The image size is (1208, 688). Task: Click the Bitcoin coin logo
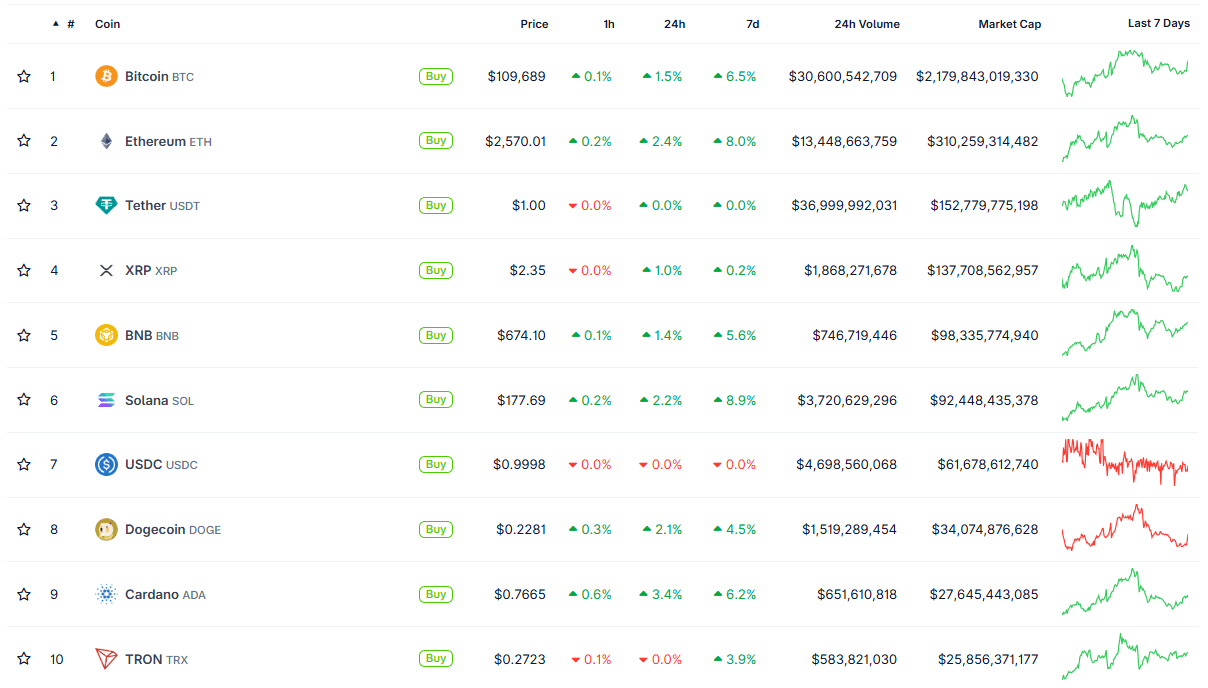(x=106, y=76)
